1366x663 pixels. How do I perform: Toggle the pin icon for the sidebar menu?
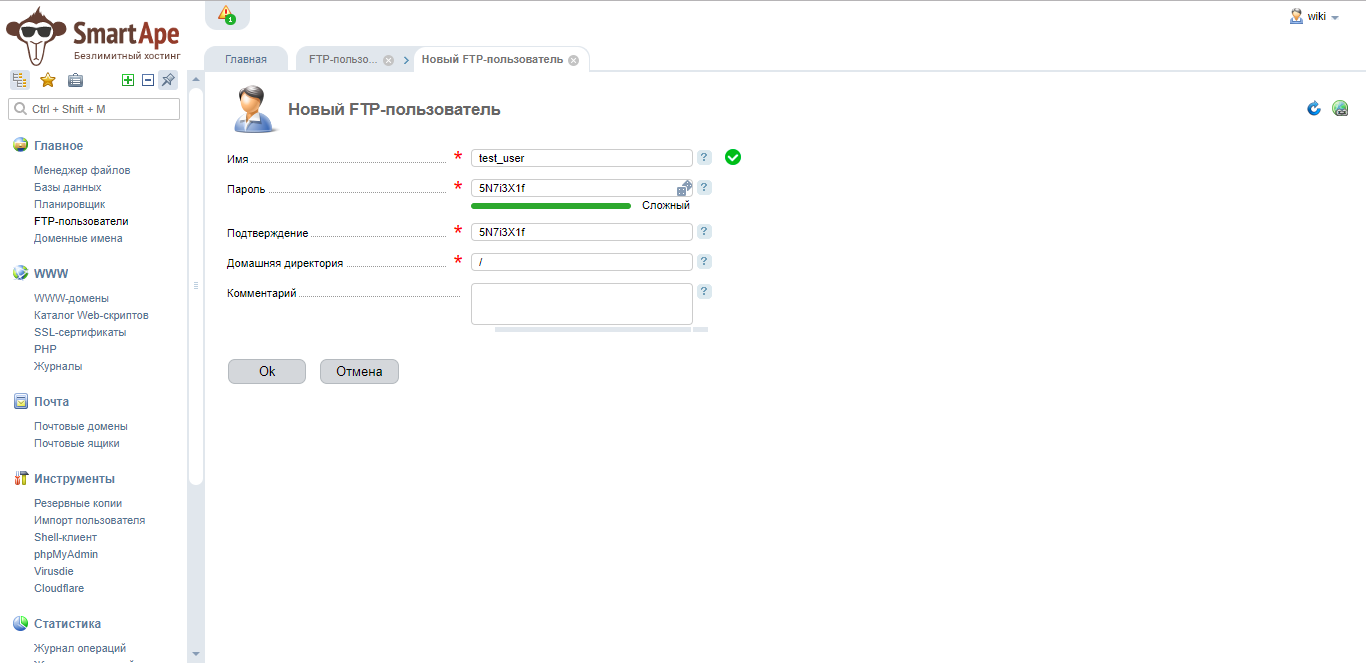click(x=168, y=81)
